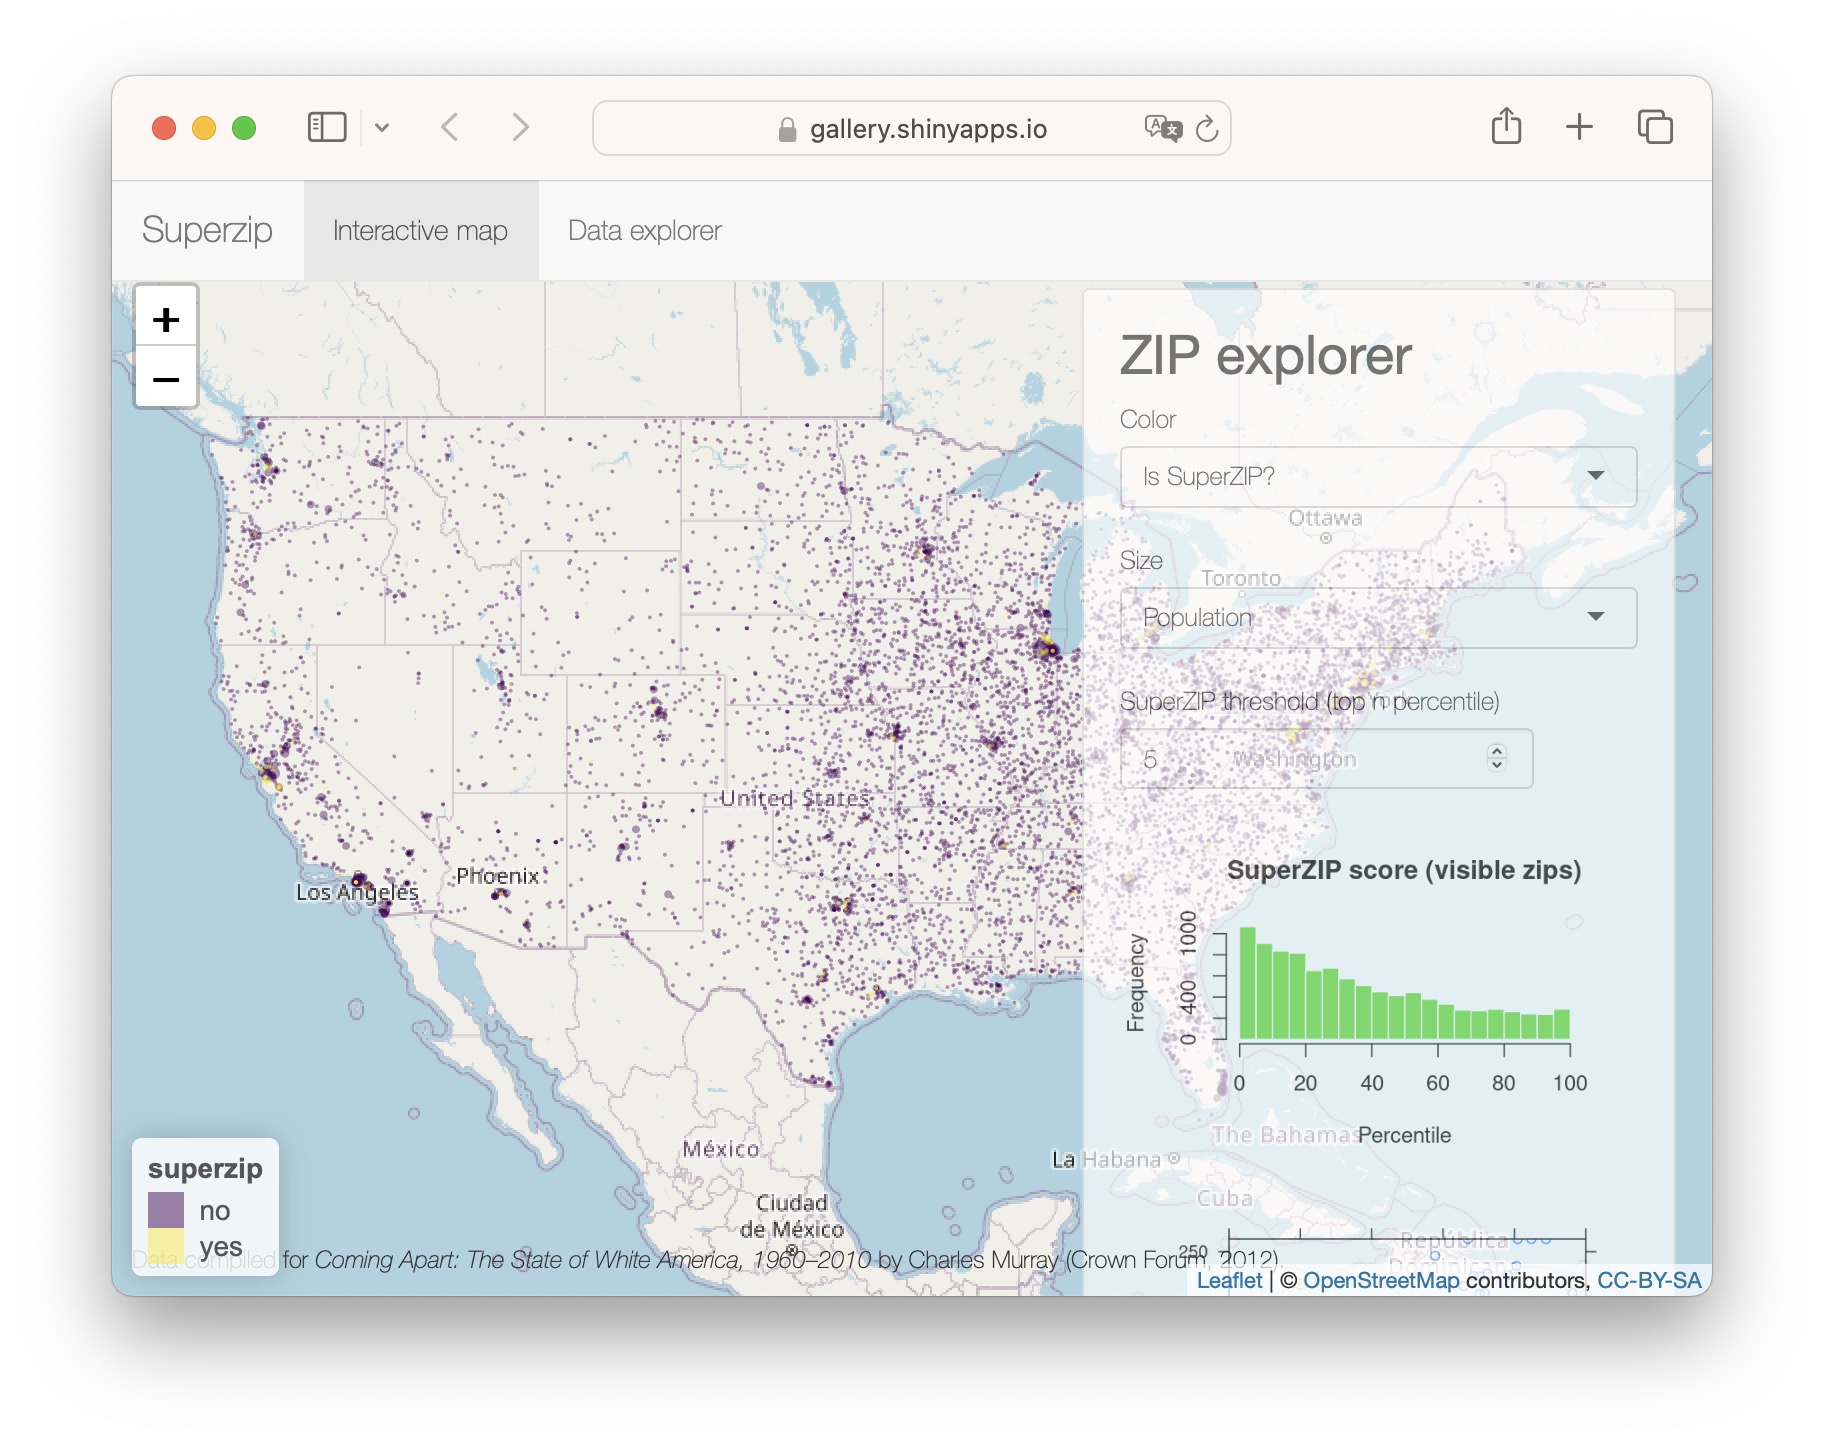Zoom out of the map with minus button

166,379
